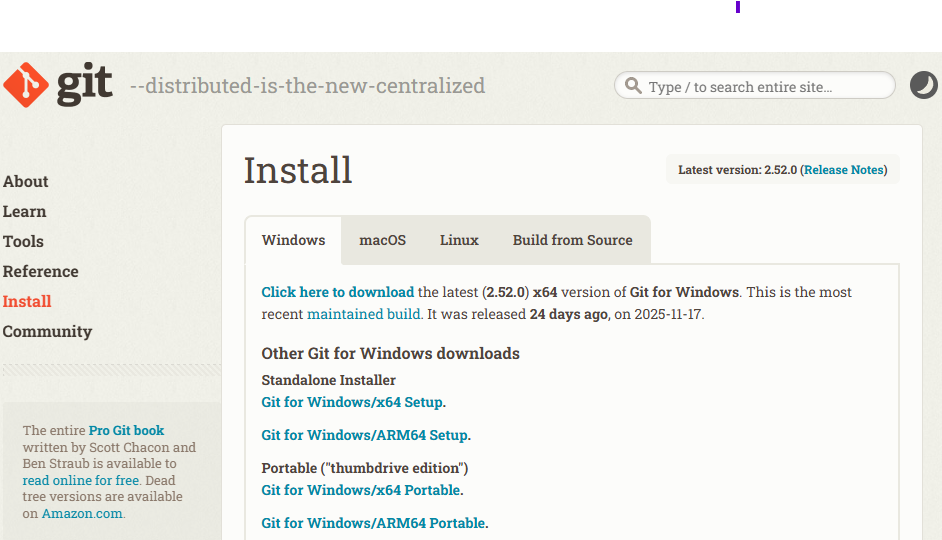Screen dimensions: 942x540
Task: Click the magnifying glass search icon
Action: pyautogui.click(x=633, y=85)
